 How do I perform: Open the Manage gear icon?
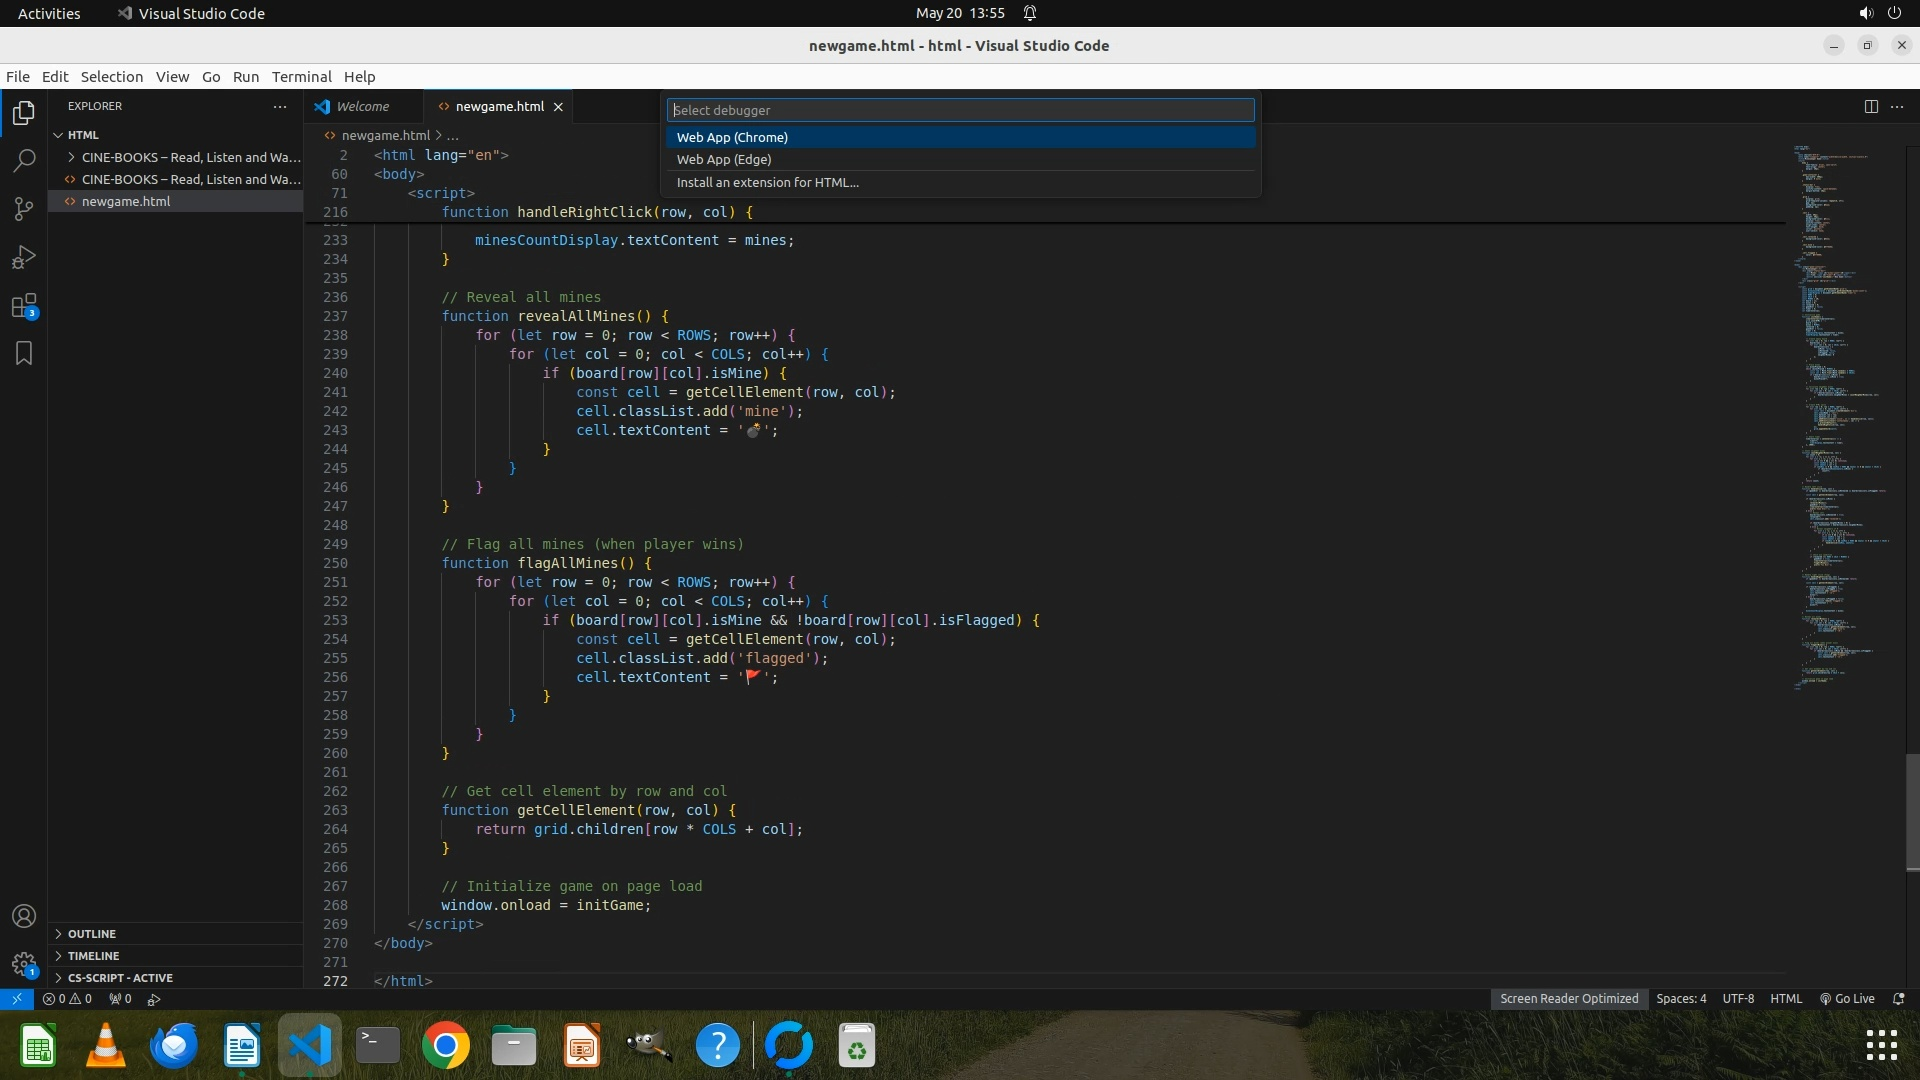tap(24, 964)
